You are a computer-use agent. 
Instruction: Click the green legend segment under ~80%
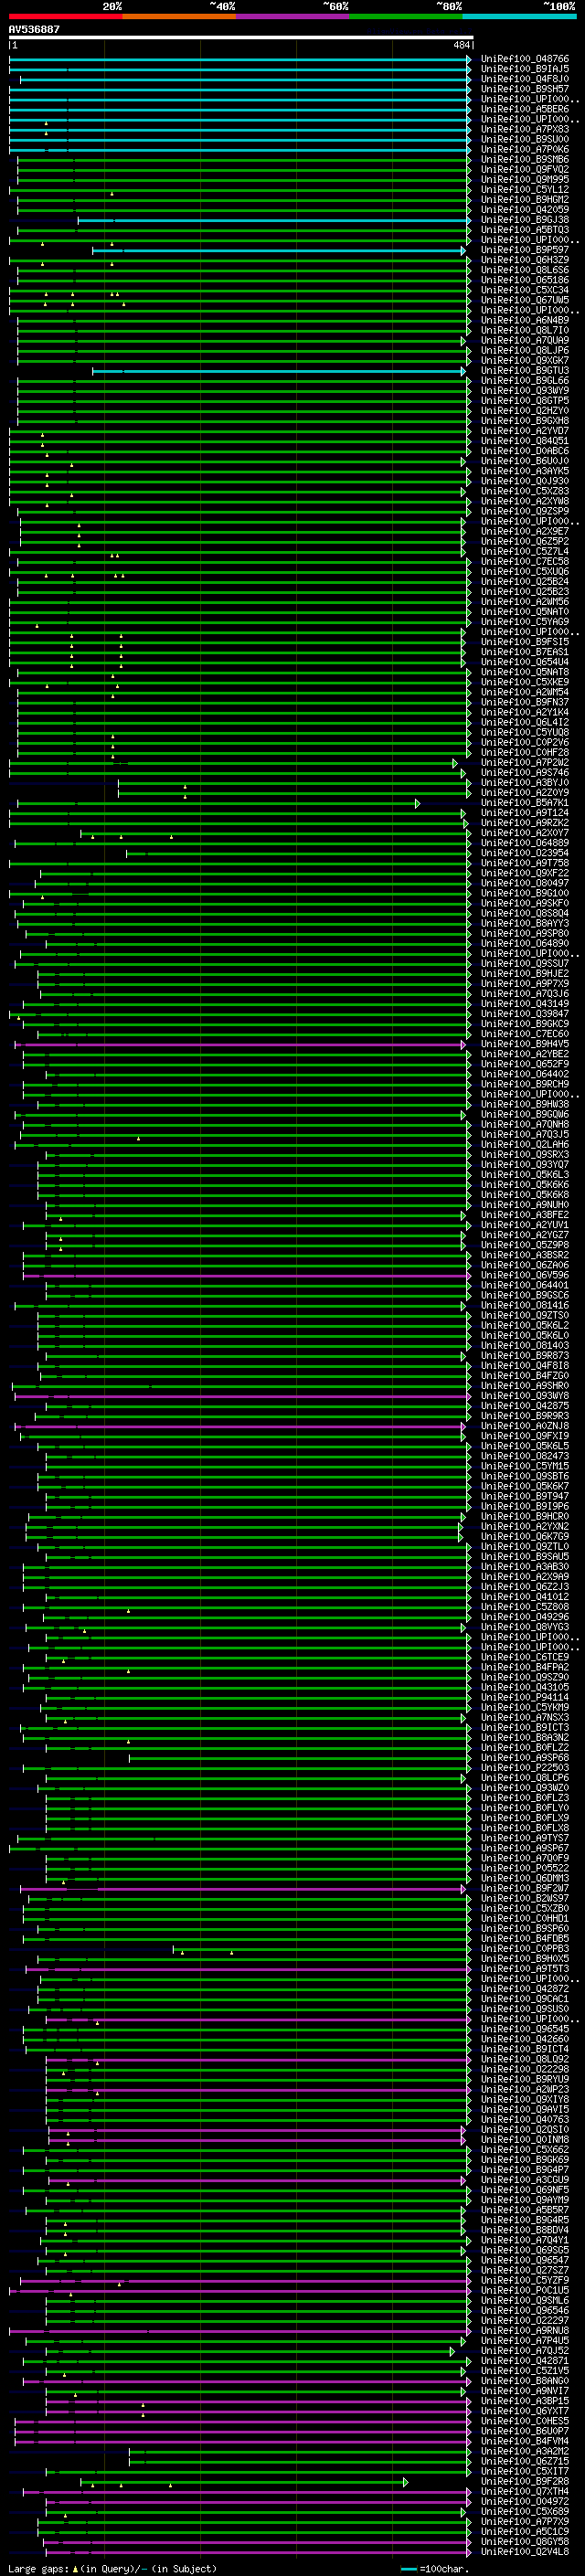pyautogui.click(x=406, y=16)
